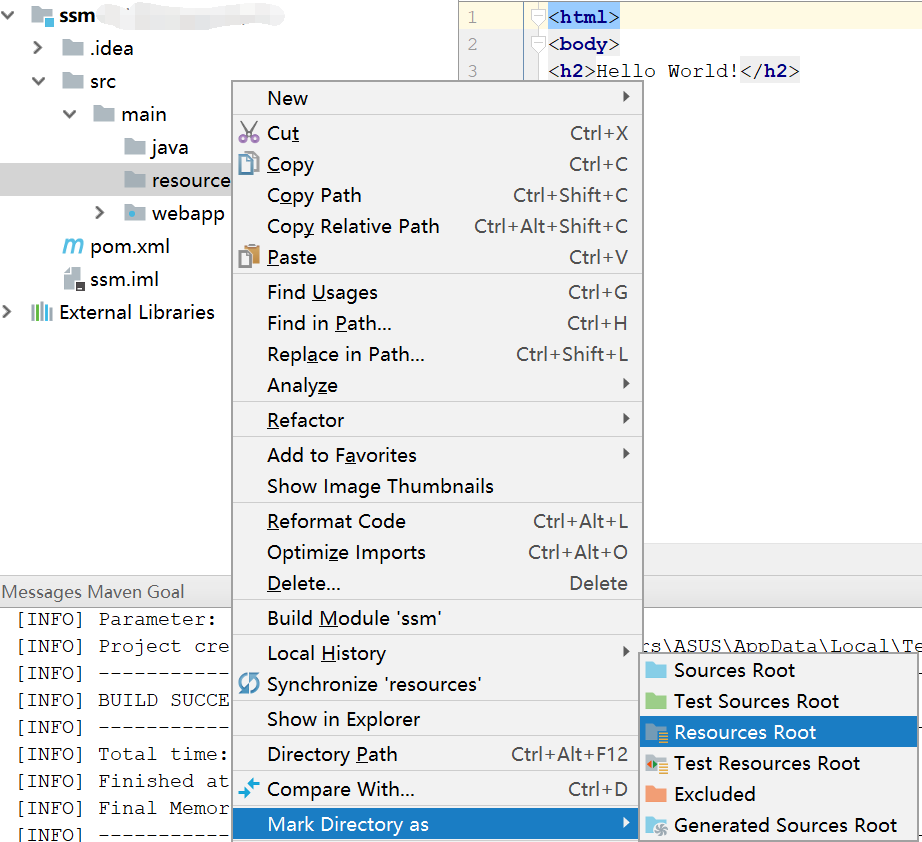Click the External Libraries bars icon
The image size is (922, 842).
(42, 312)
